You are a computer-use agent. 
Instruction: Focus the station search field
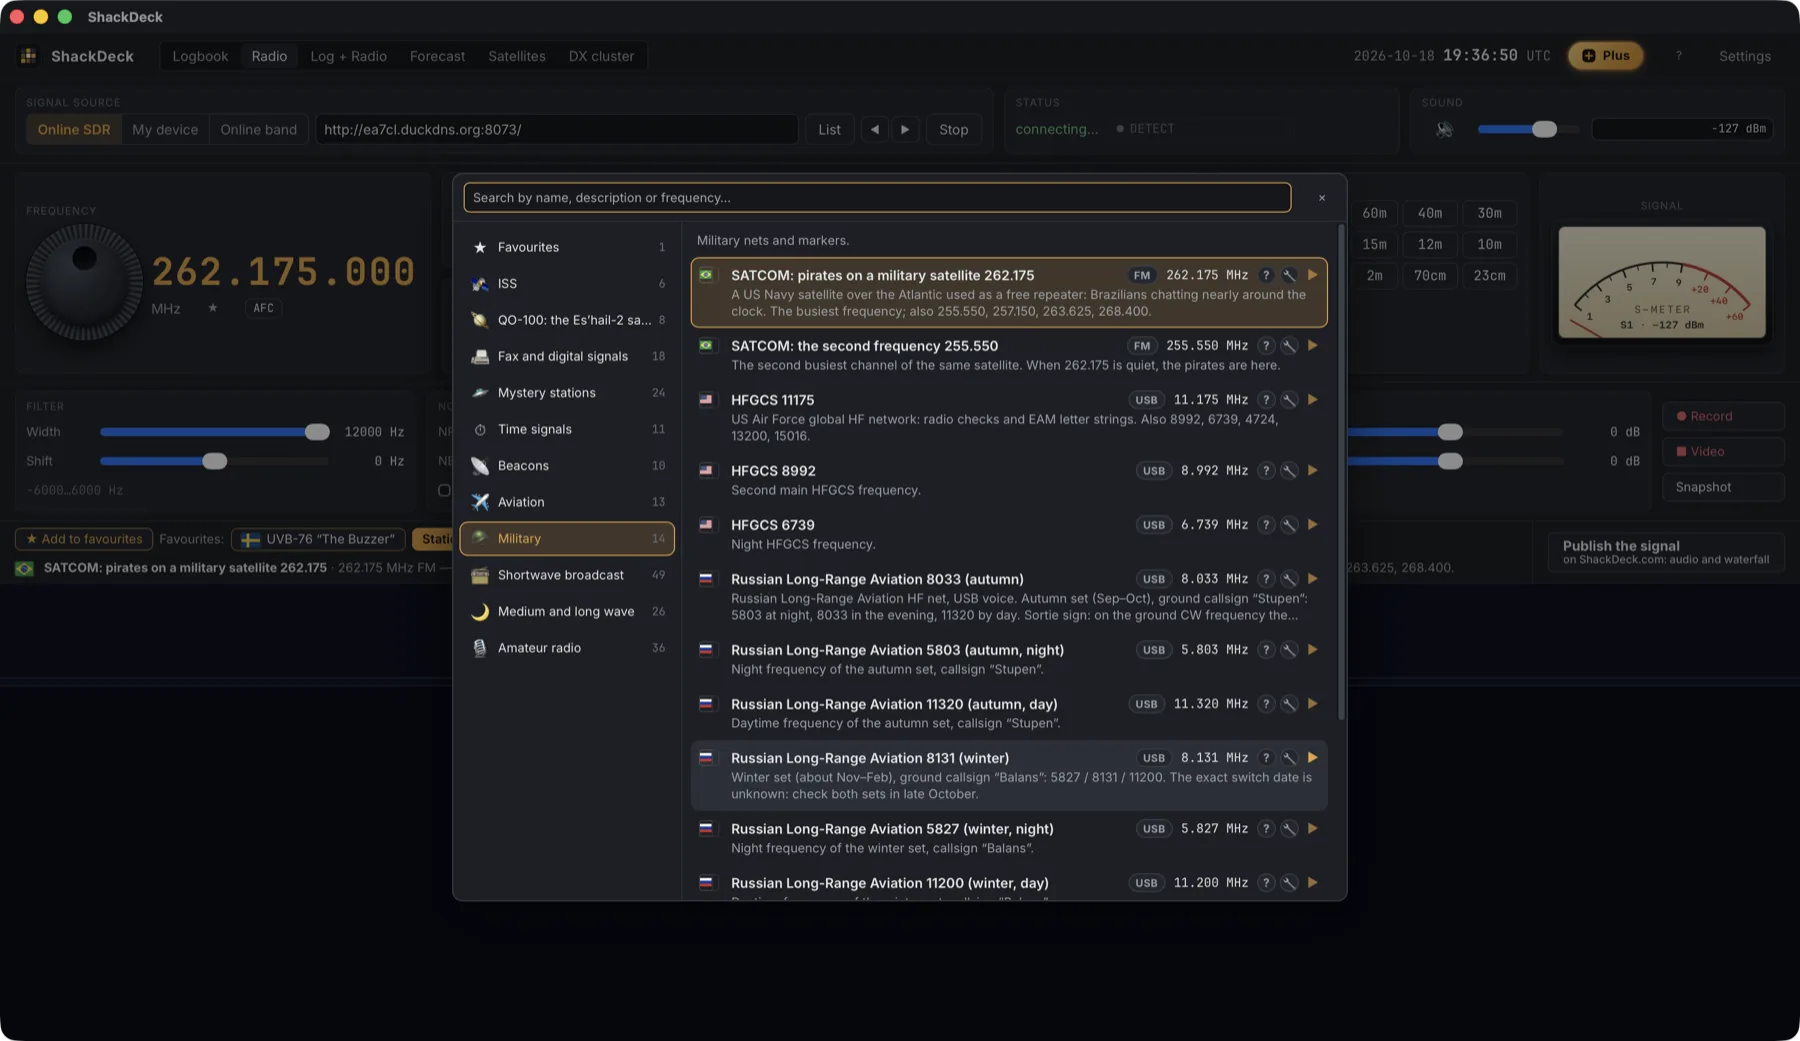[x=877, y=198]
